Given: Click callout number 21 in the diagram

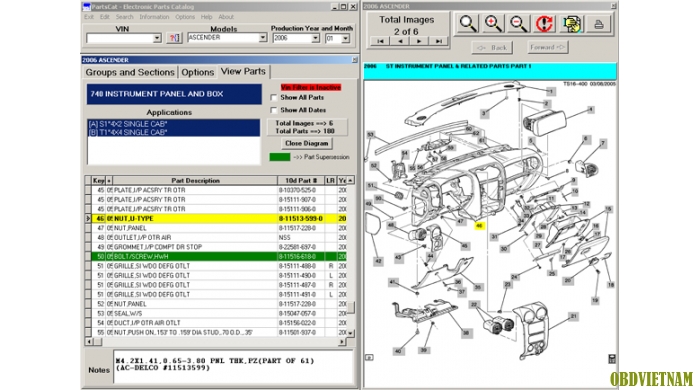Looking at the screenshot, I should click(573, 316).
